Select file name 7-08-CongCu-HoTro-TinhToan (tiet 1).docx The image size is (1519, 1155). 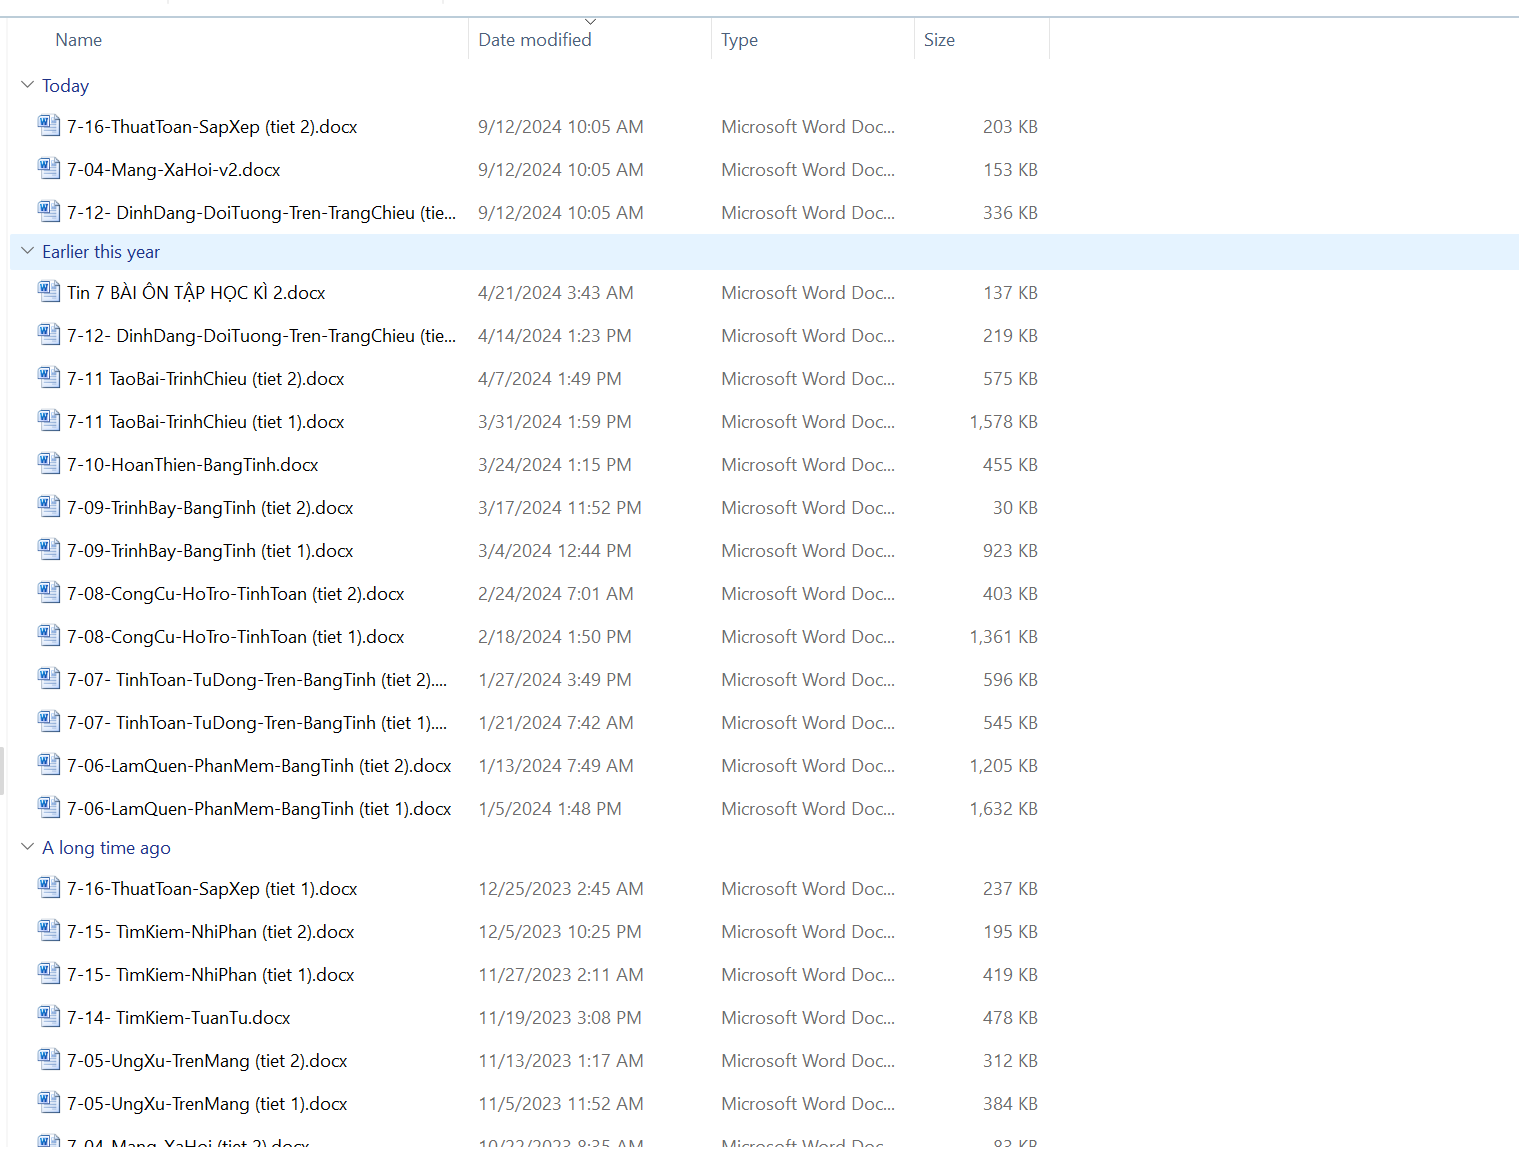coord(236,637)
